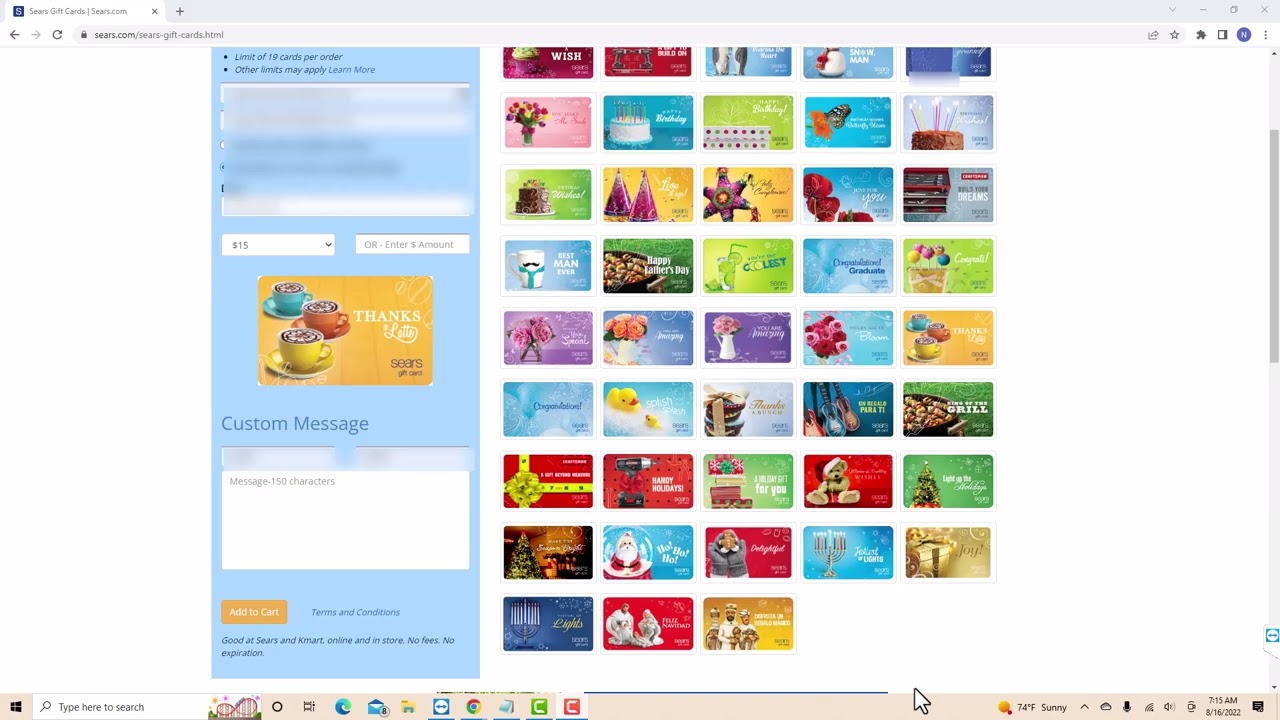Screen dimensions: 1280x720
Task: Open the $15 amount dropdown
Action: tap(278, 245)
